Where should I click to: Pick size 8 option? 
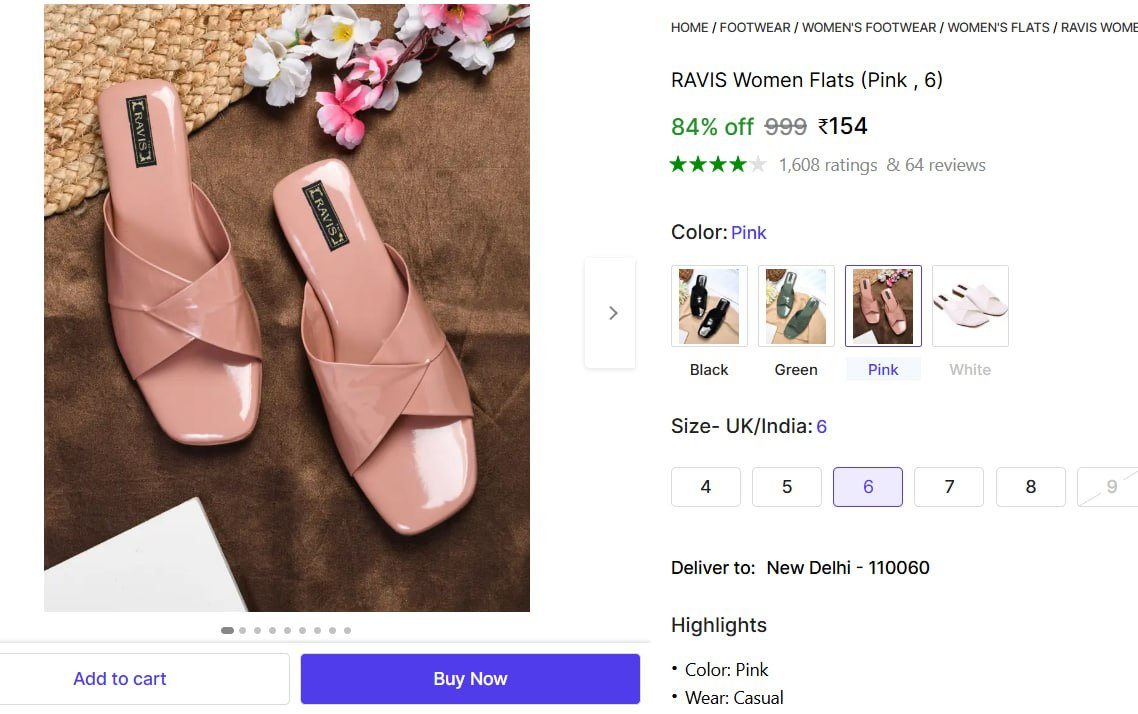(1031, 487)
